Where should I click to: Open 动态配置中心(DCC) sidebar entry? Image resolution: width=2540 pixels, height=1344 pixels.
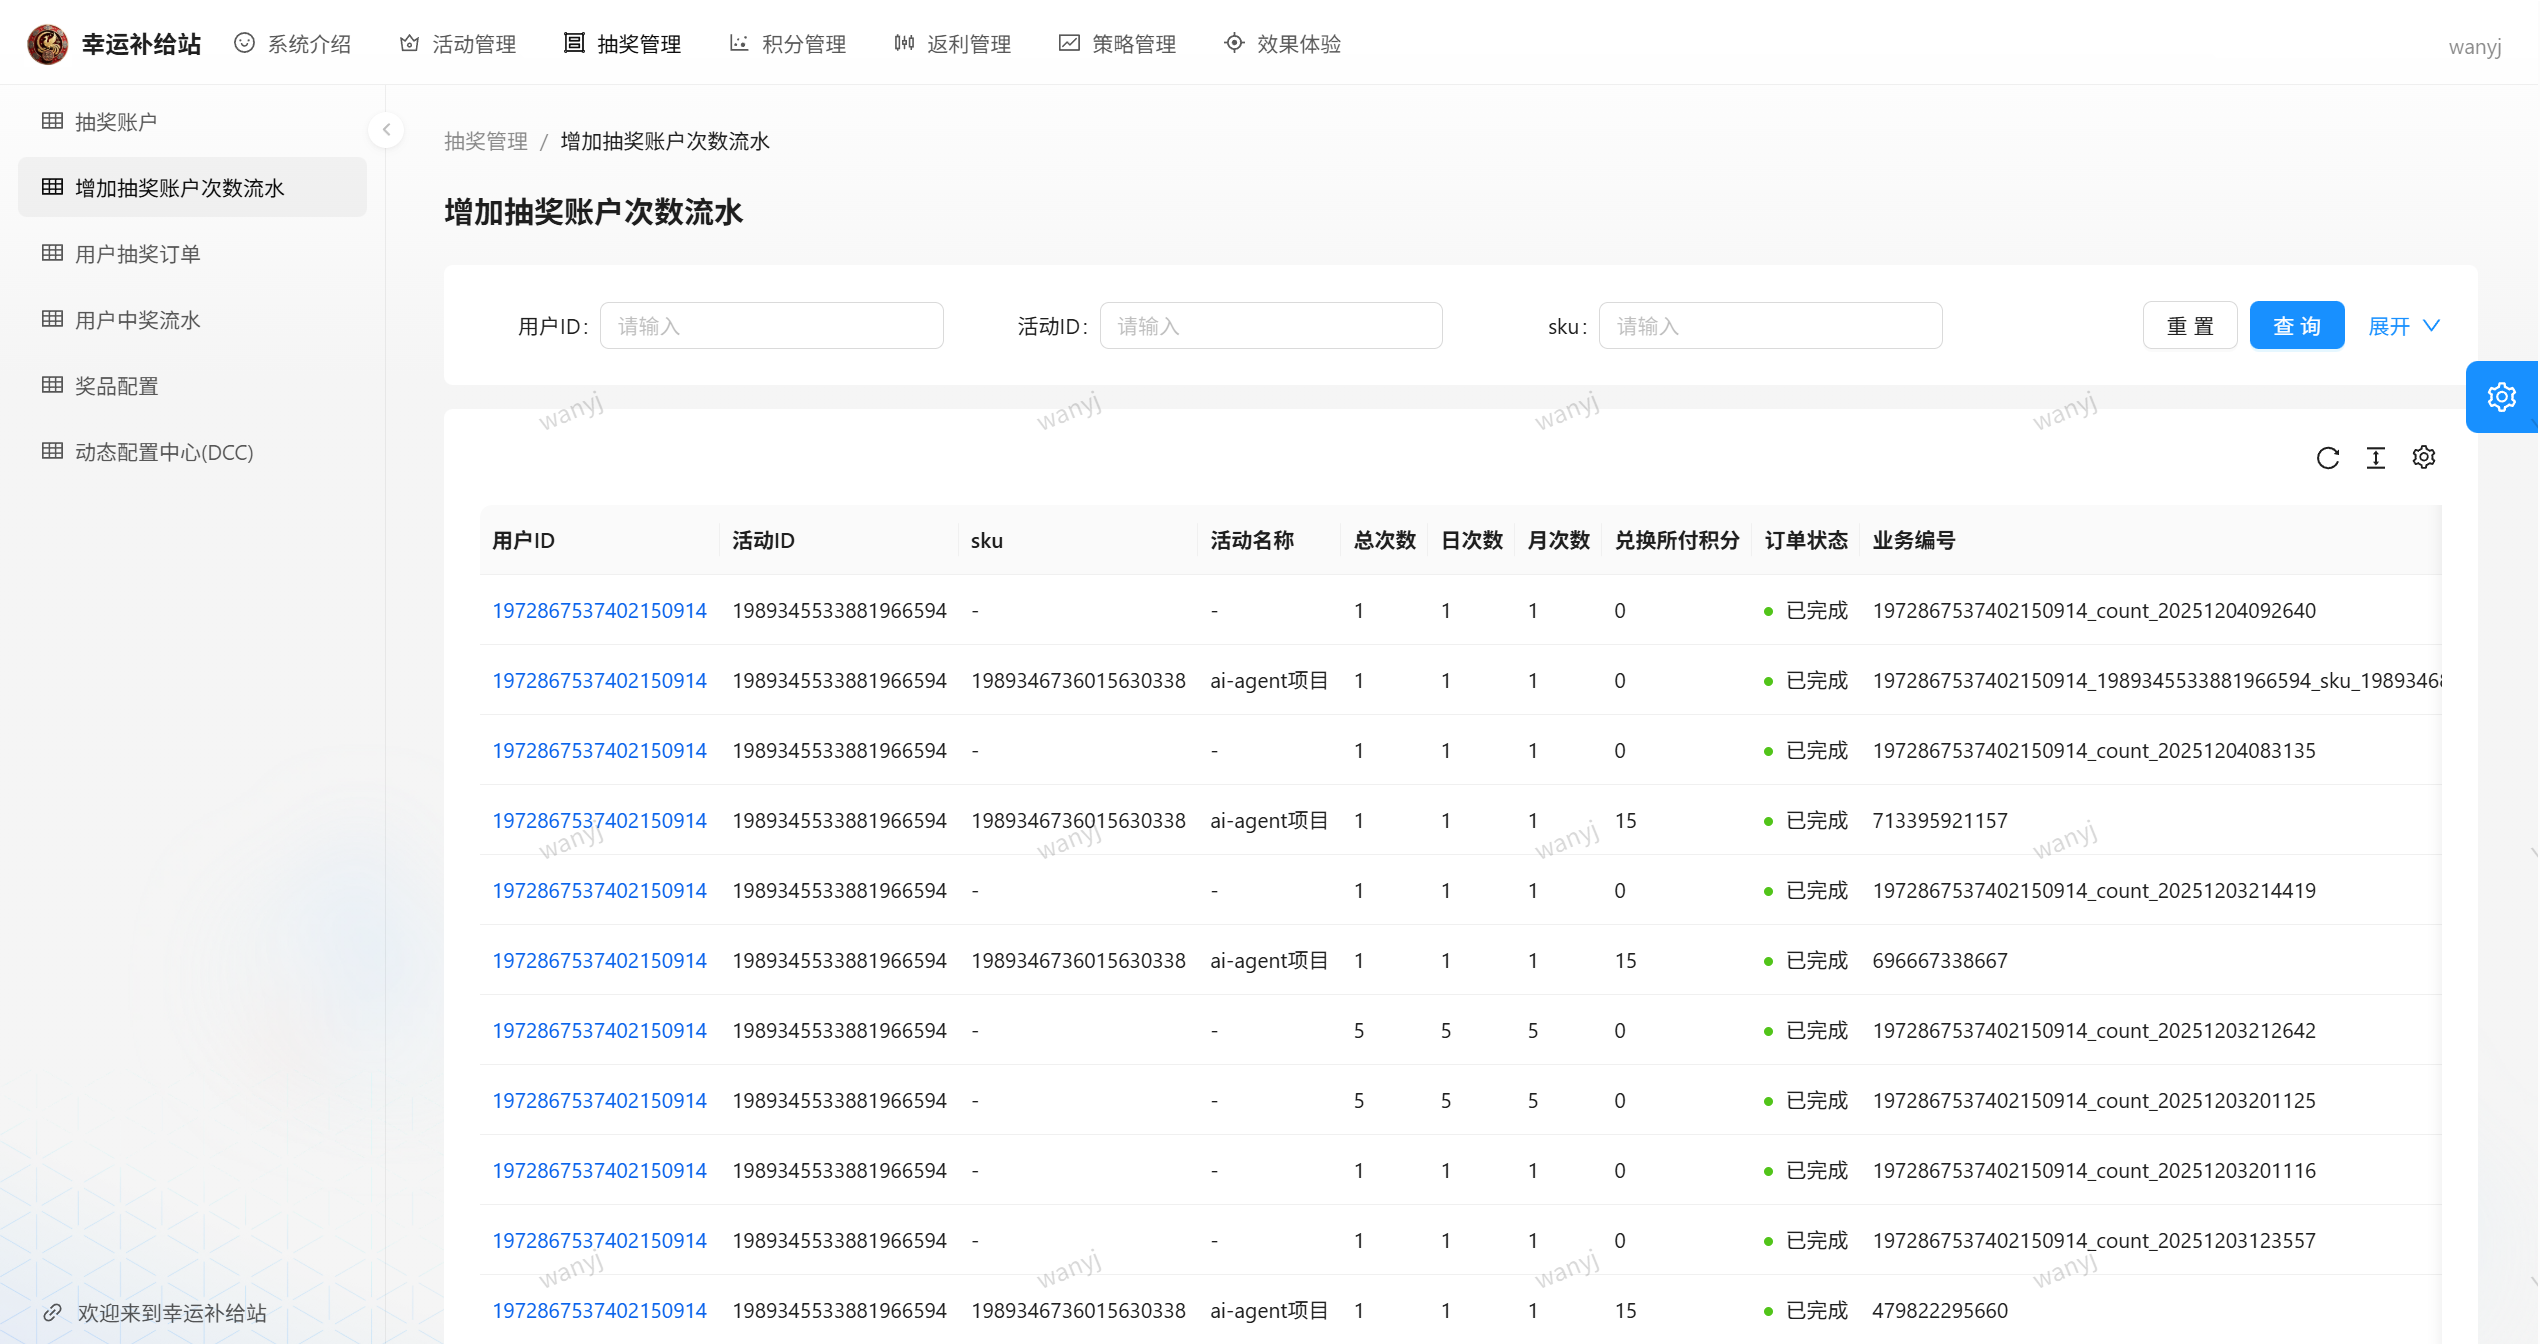tap(164, 452)
